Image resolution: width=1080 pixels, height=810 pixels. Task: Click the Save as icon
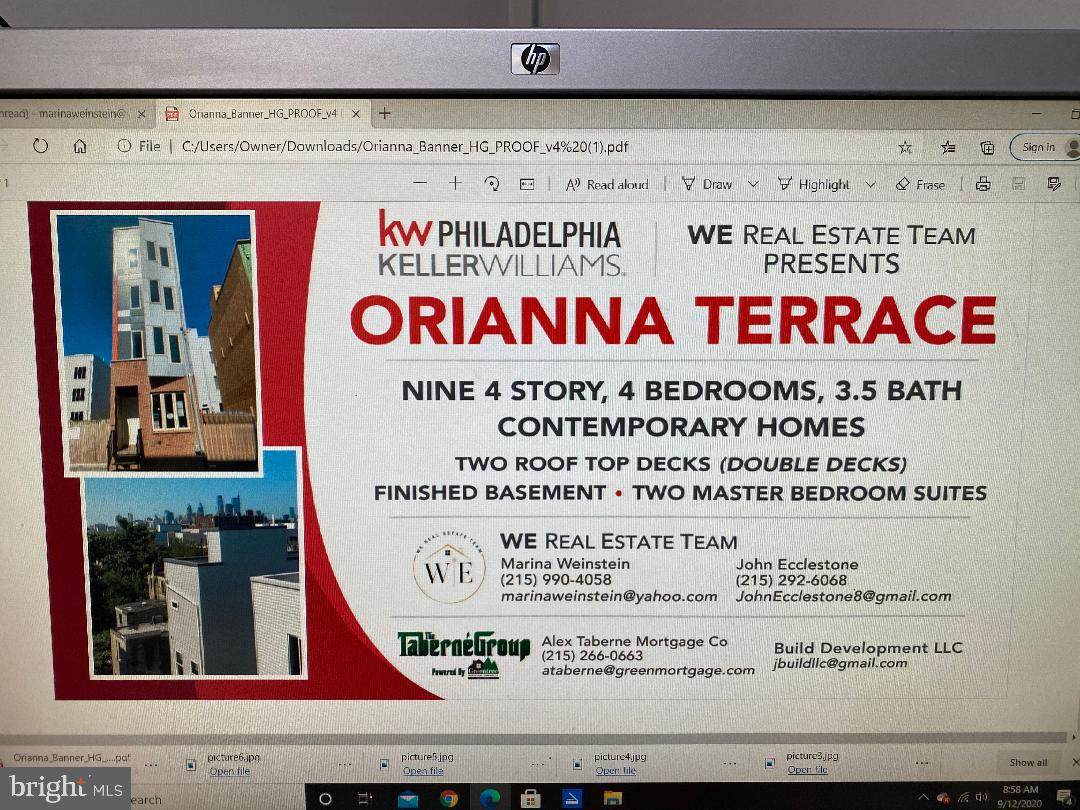pyautogui.click(x=1053, y=184)
